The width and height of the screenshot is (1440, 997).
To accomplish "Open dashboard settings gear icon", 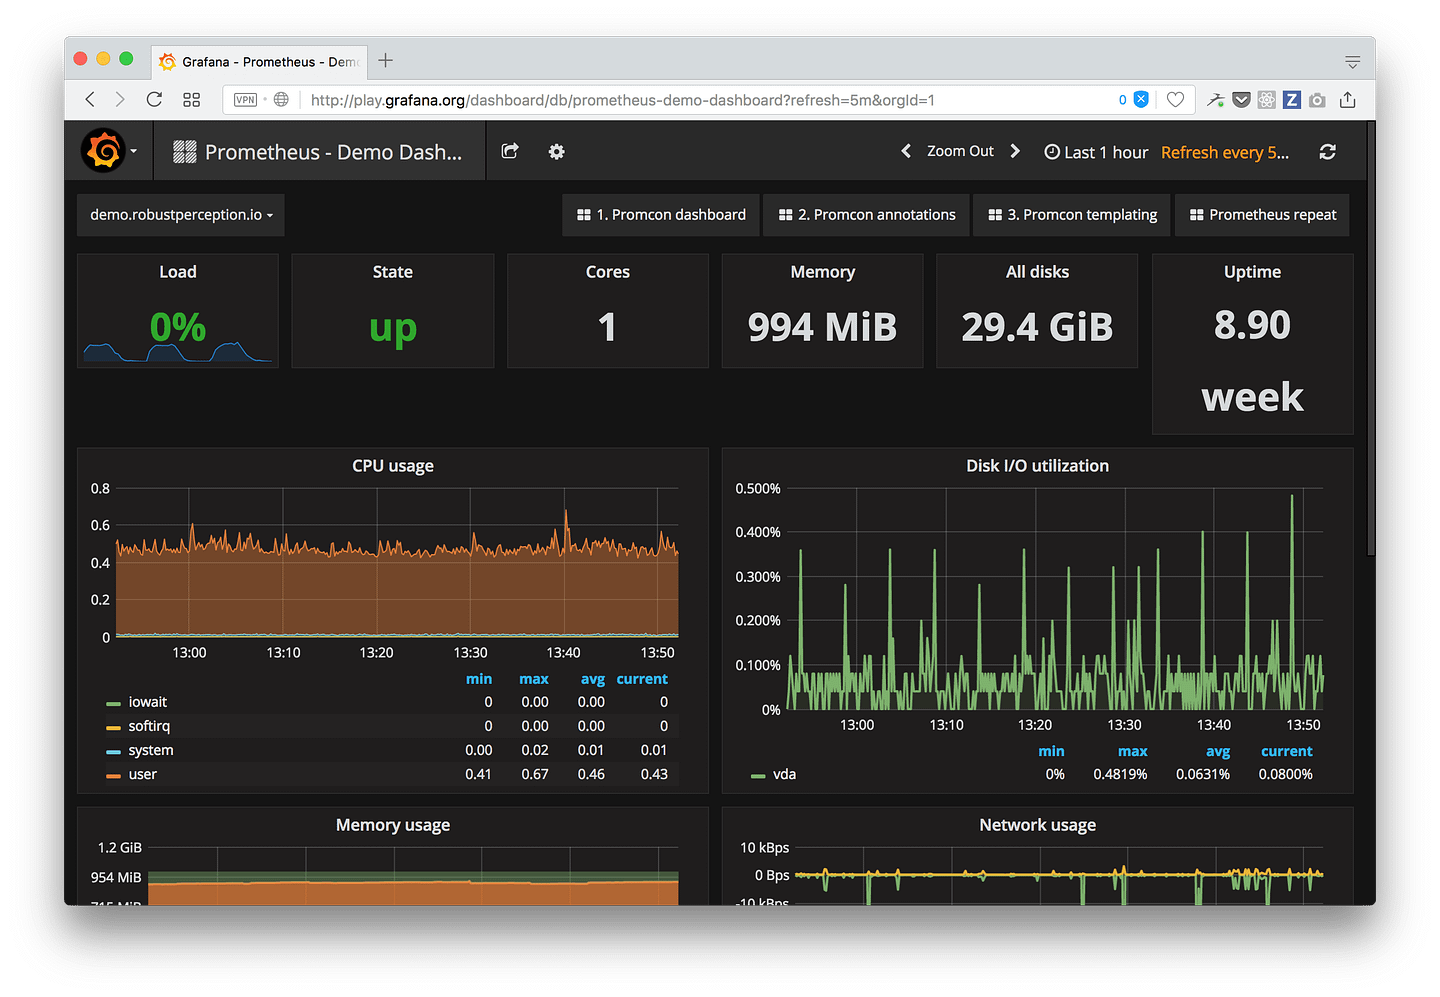I will coord(557,151).
